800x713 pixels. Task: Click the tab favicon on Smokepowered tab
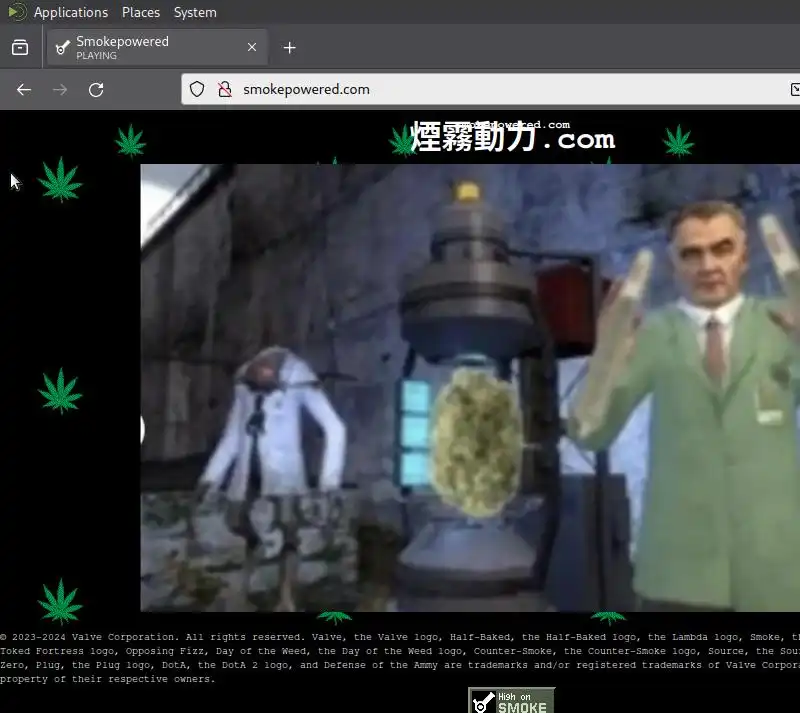click(x=63, y=47)
